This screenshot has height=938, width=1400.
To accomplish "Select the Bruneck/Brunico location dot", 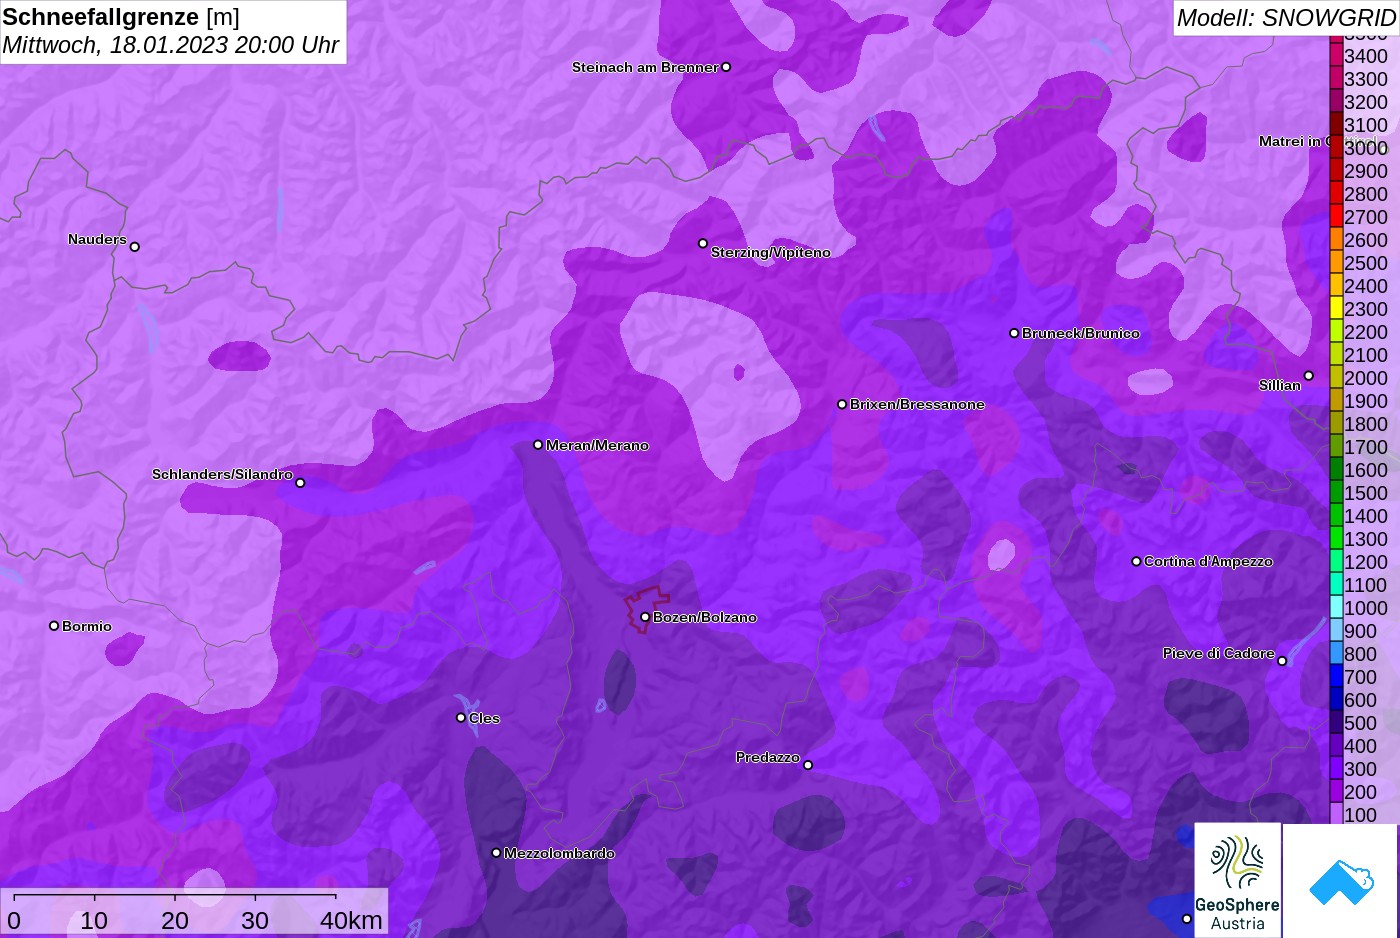I will click(x=1014, y=333).
